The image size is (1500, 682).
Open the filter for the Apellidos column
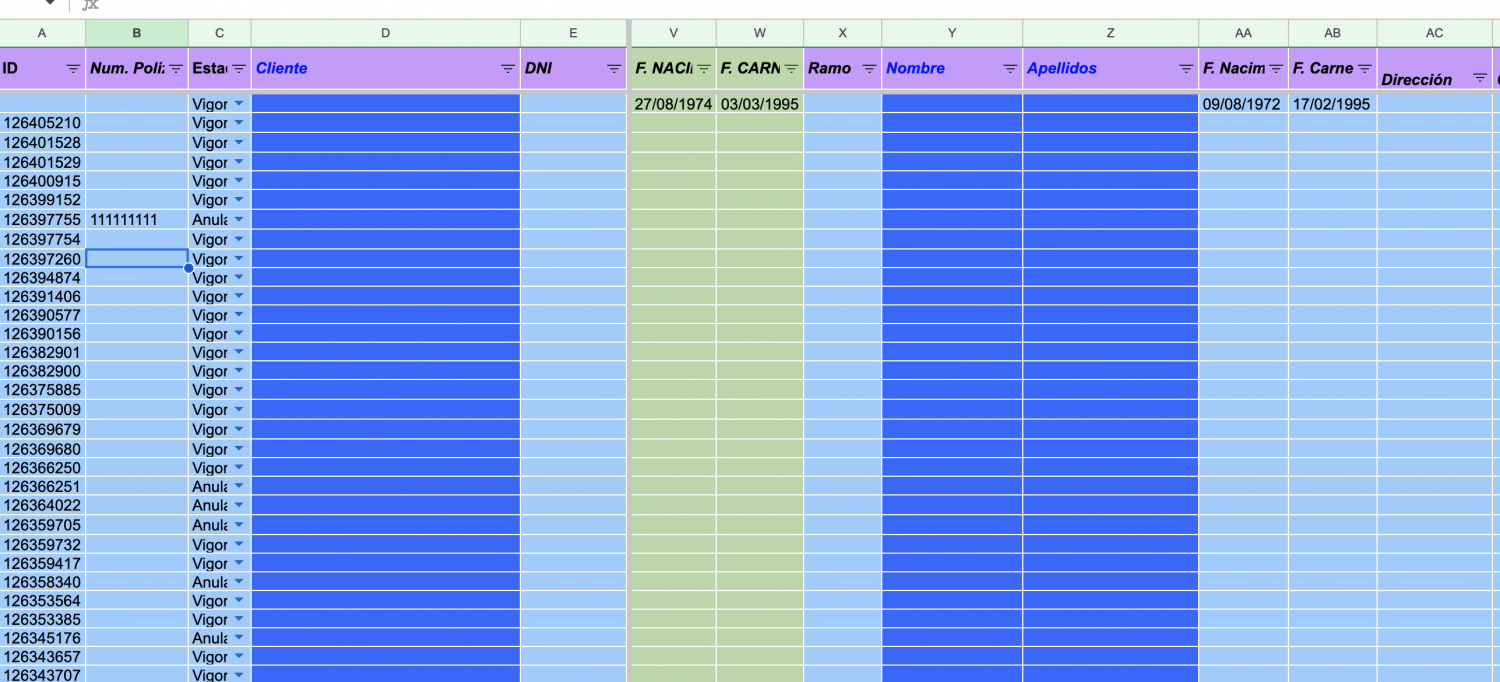coord(1186,69)
